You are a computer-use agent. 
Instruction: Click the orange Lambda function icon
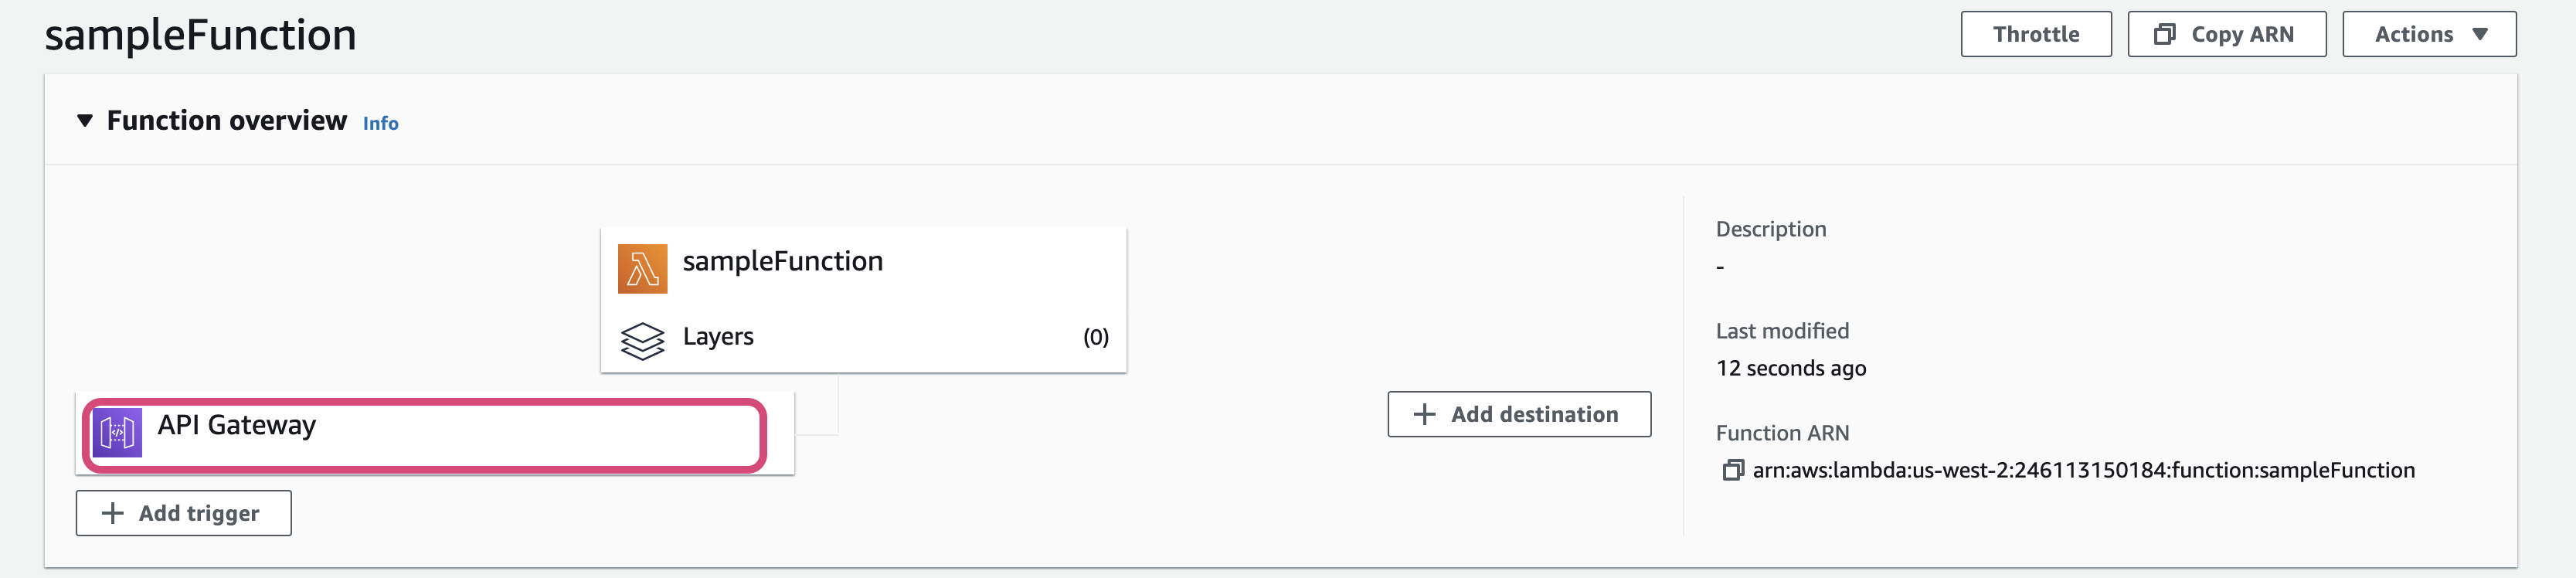642,268
